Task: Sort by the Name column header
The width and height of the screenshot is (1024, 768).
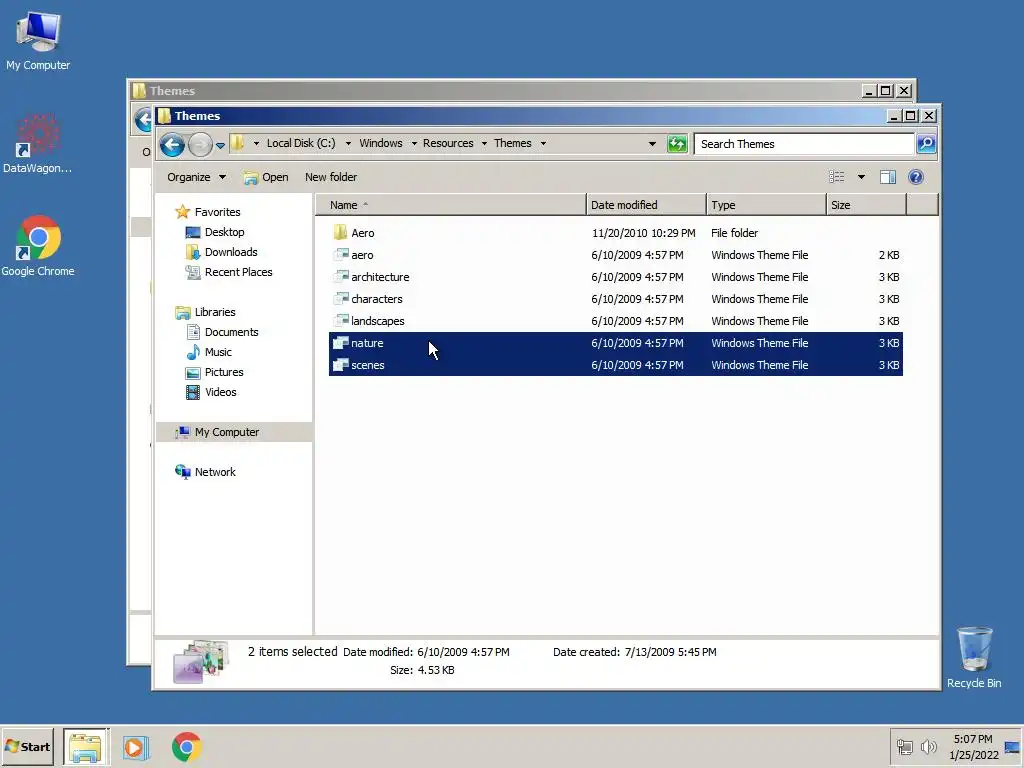Action: pos(451,205)
